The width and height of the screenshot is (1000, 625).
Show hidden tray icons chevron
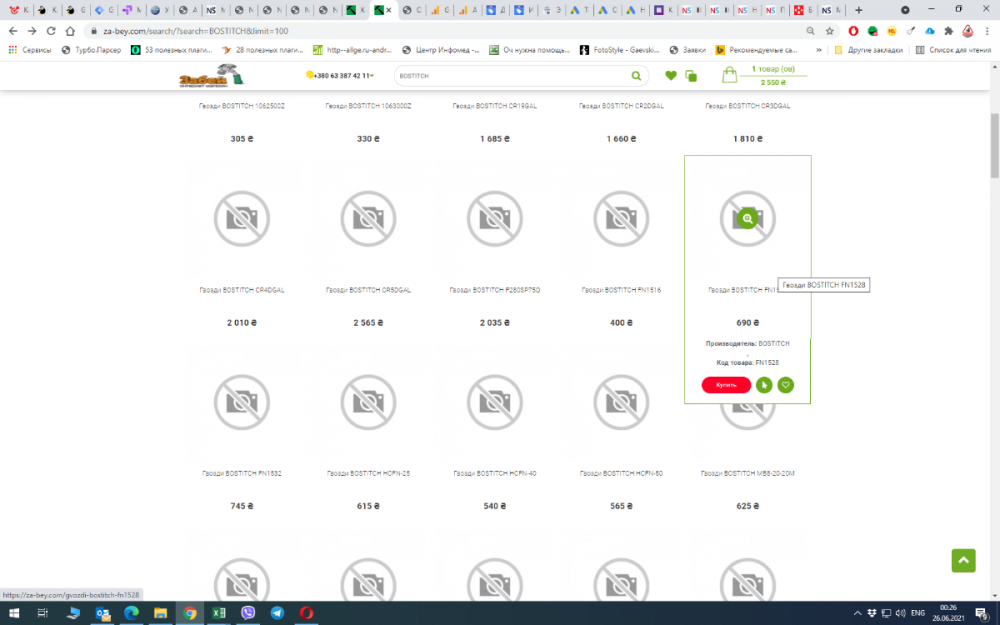857,613
